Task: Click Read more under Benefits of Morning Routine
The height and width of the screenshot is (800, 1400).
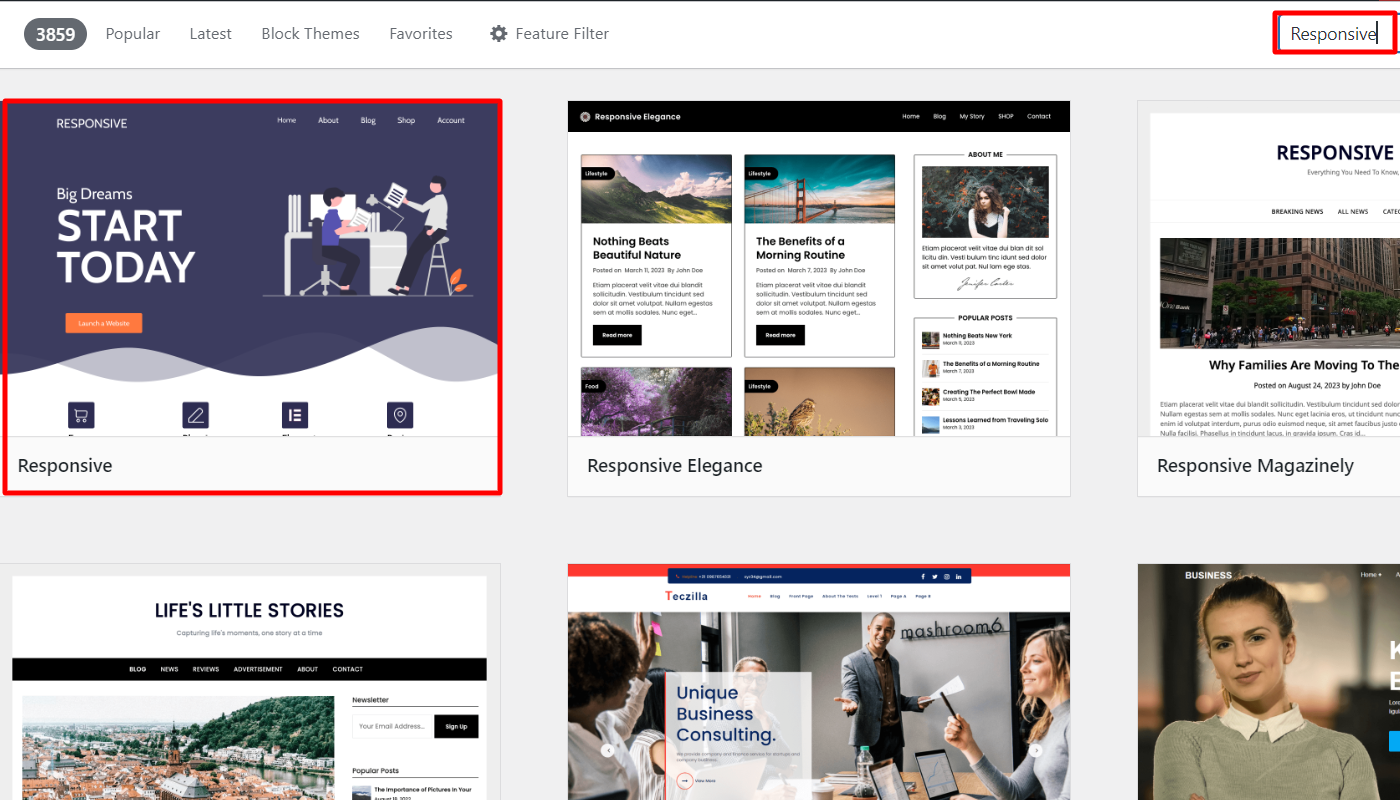Action: 780,335
